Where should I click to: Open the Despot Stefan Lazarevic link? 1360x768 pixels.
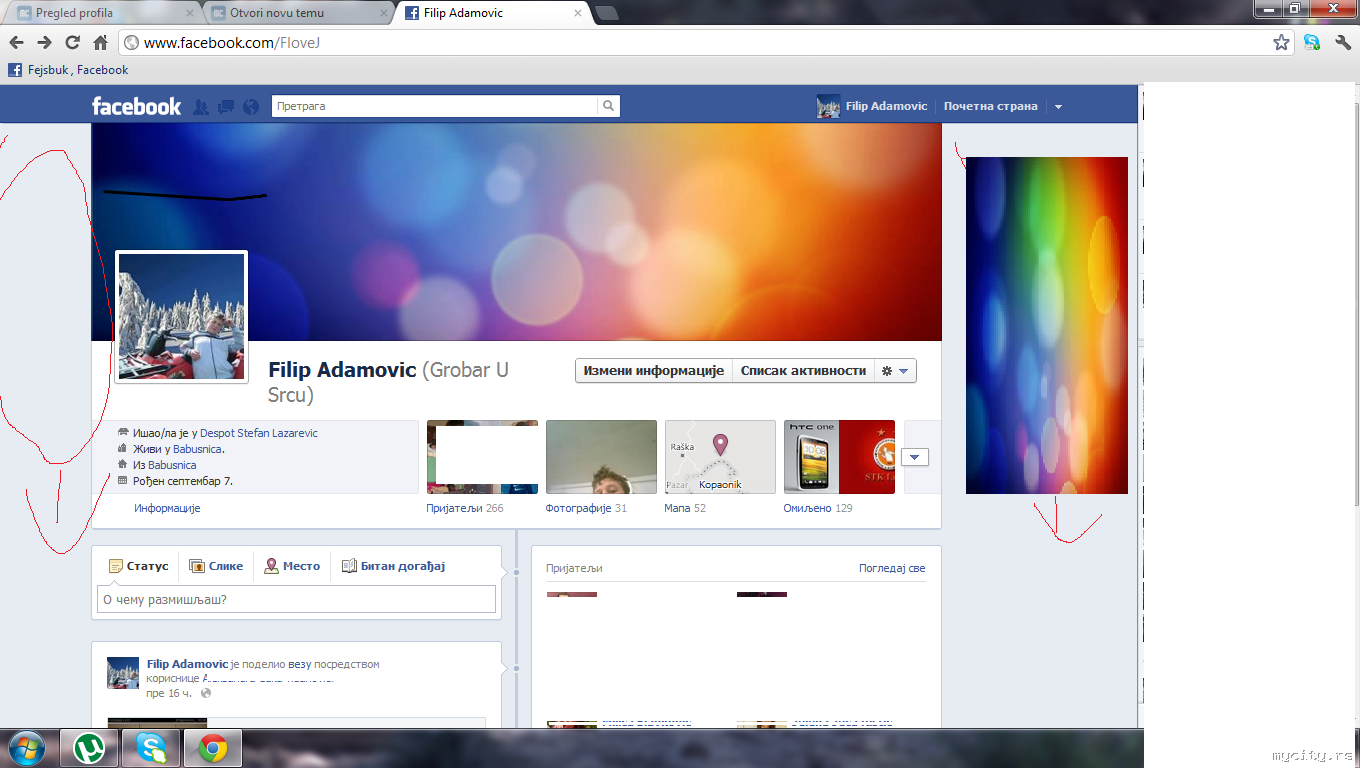pyautogui.click(x=259, y=433)
